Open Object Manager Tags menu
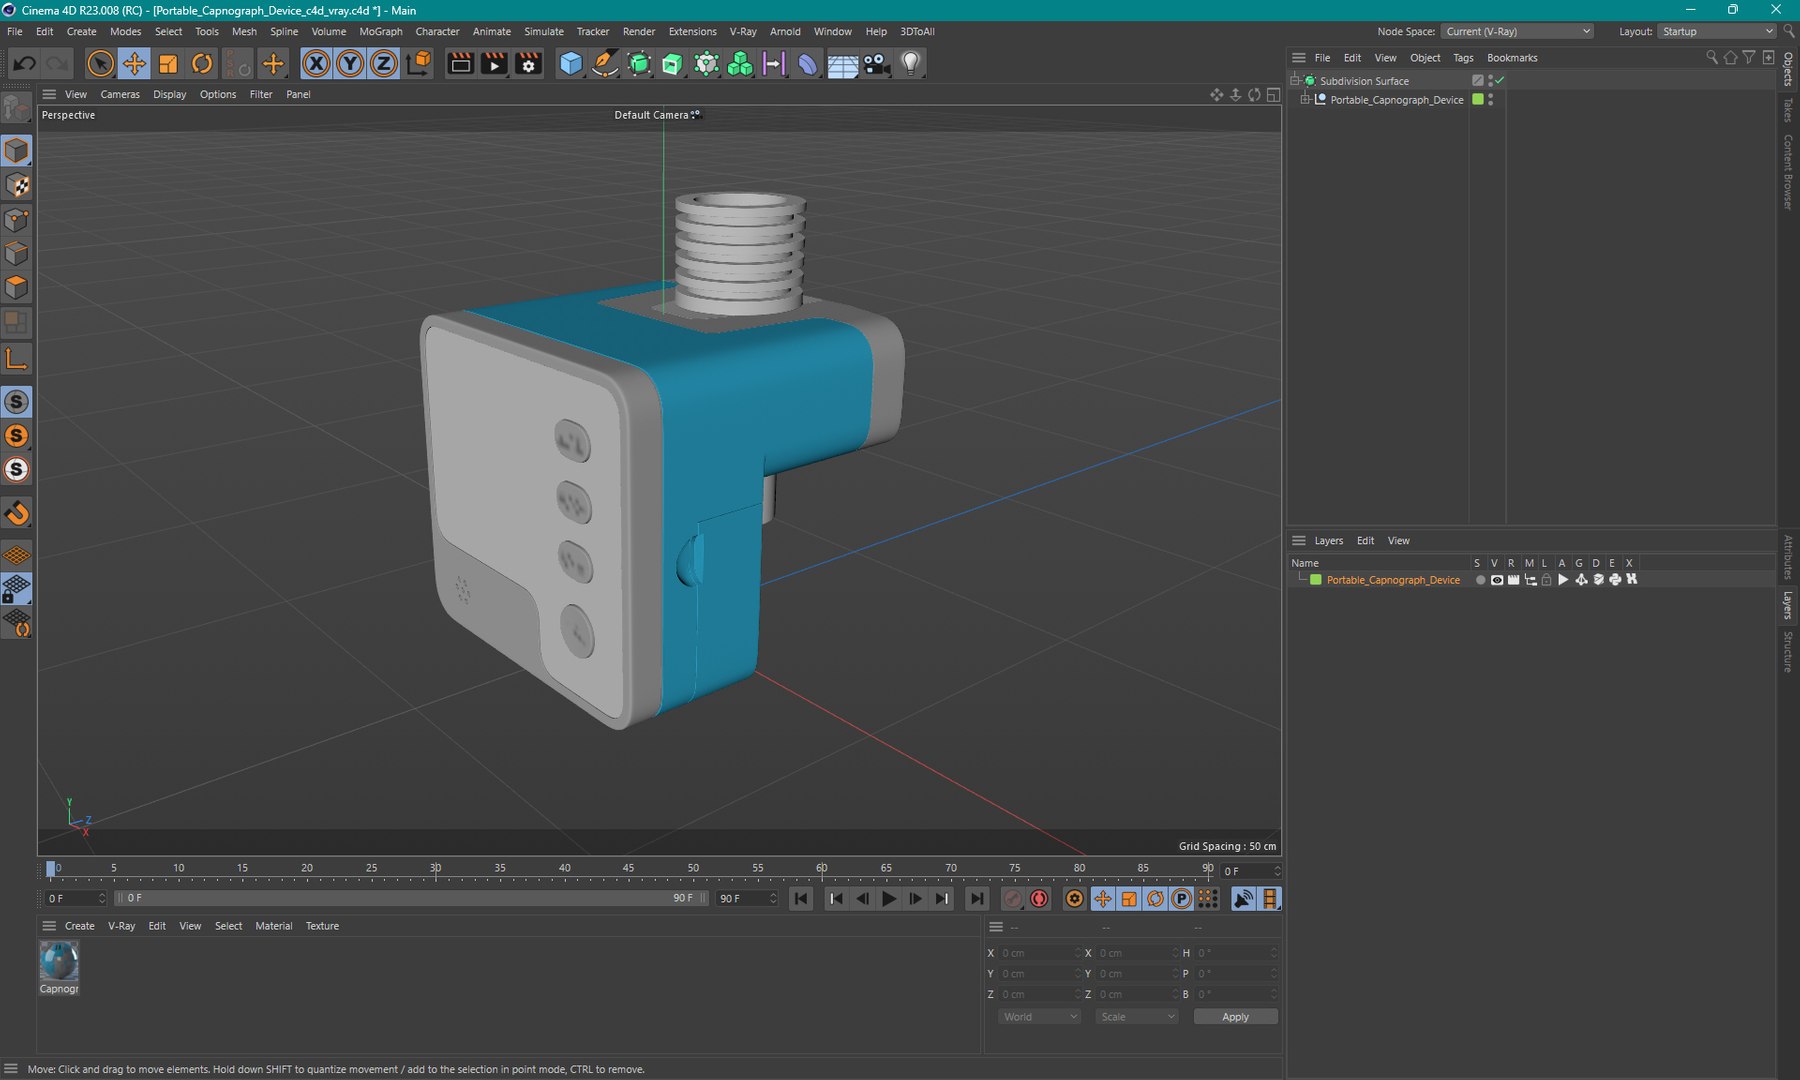The width and height of the screenshot is (1800, 1080). pos(1463,58)
